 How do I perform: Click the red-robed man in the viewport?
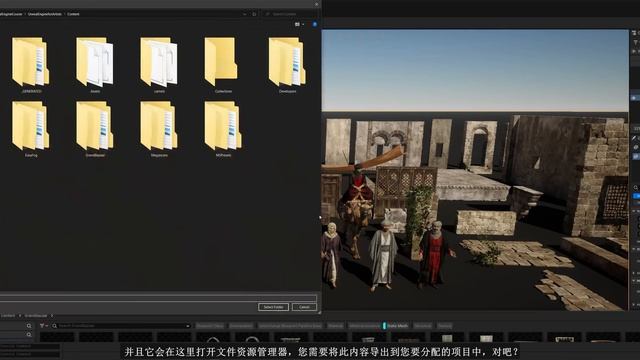[435, 254]
